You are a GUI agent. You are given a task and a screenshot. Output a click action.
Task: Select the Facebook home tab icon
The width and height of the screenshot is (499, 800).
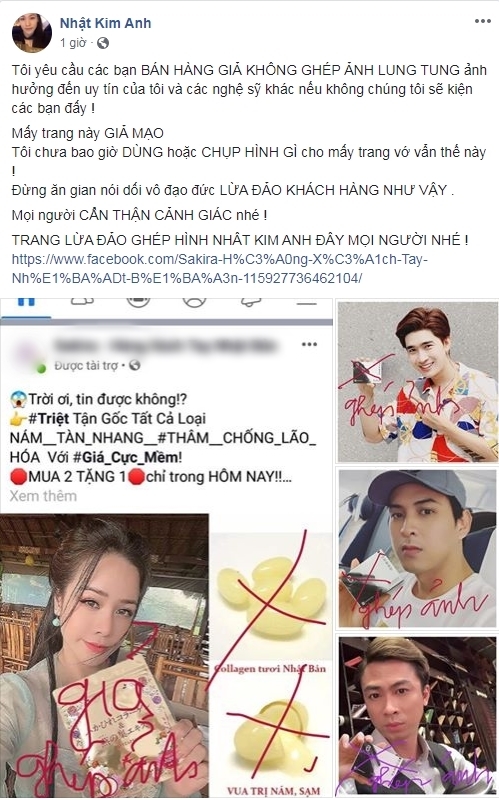[26, 302]
